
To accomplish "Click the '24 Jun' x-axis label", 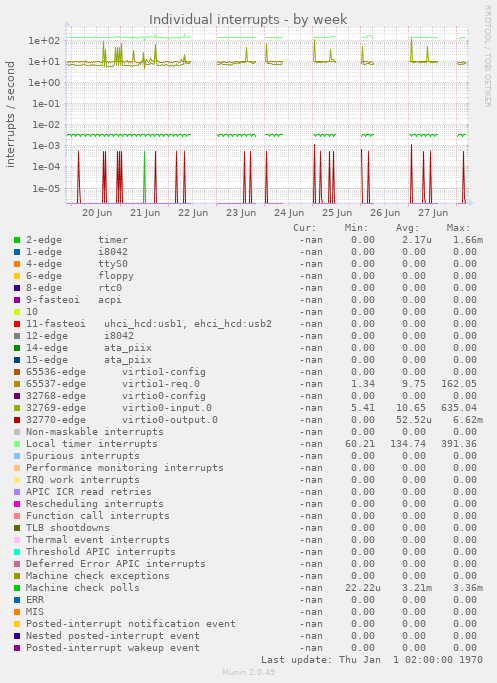I will tap(289, 213).
